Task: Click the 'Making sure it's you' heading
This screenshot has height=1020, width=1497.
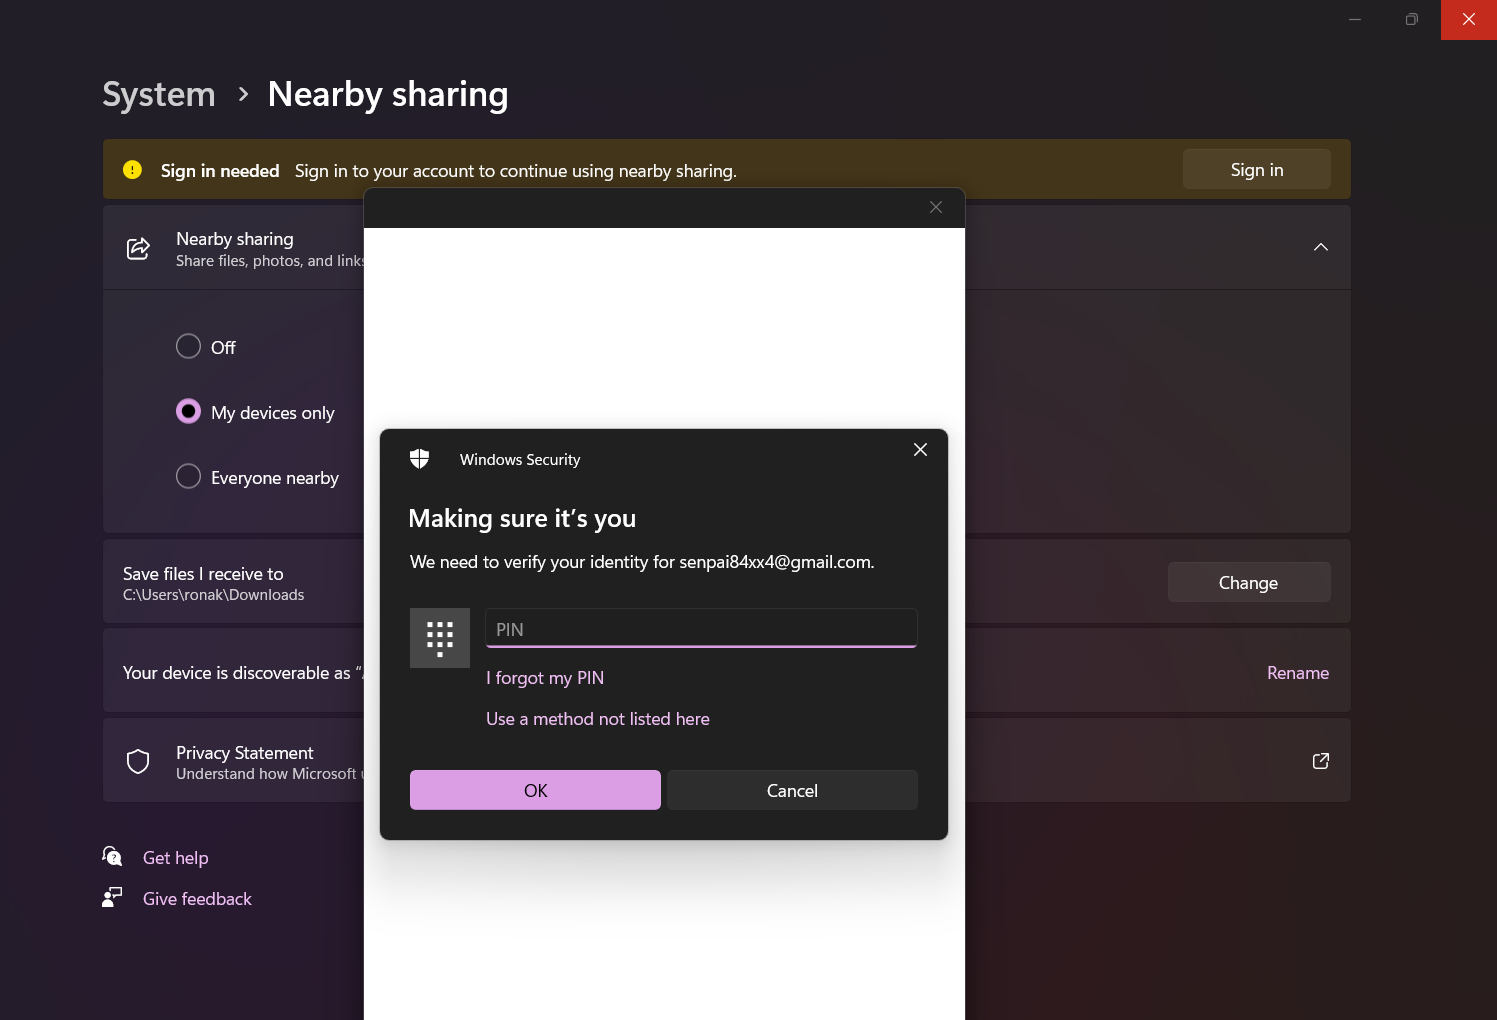Action: [522, 518]
